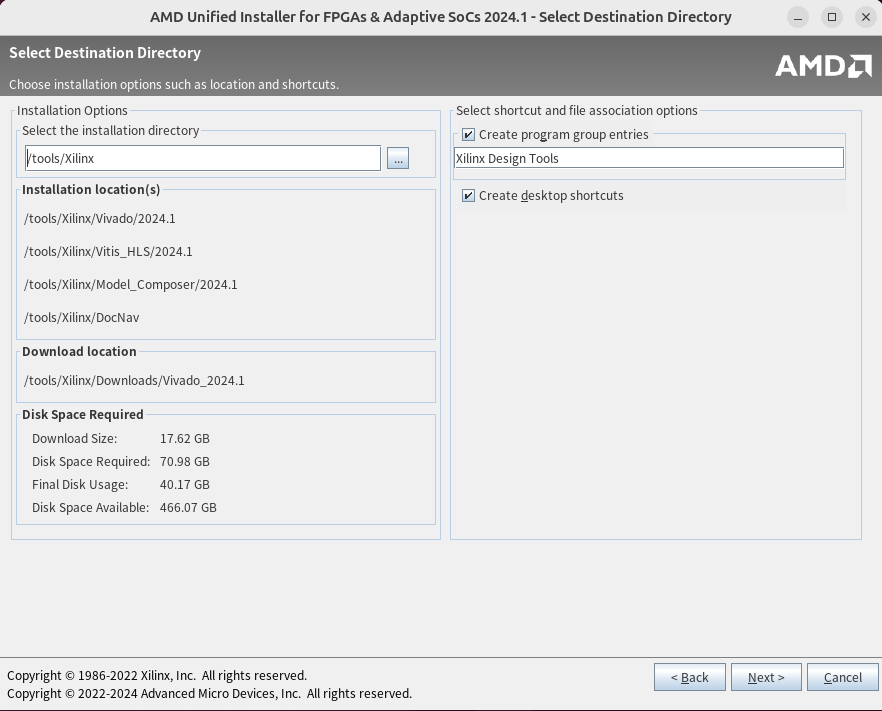This screenshot has height=711, width=882.
Task: Select the Vivado/2024.1 installation path
Action: pos(100,219)
